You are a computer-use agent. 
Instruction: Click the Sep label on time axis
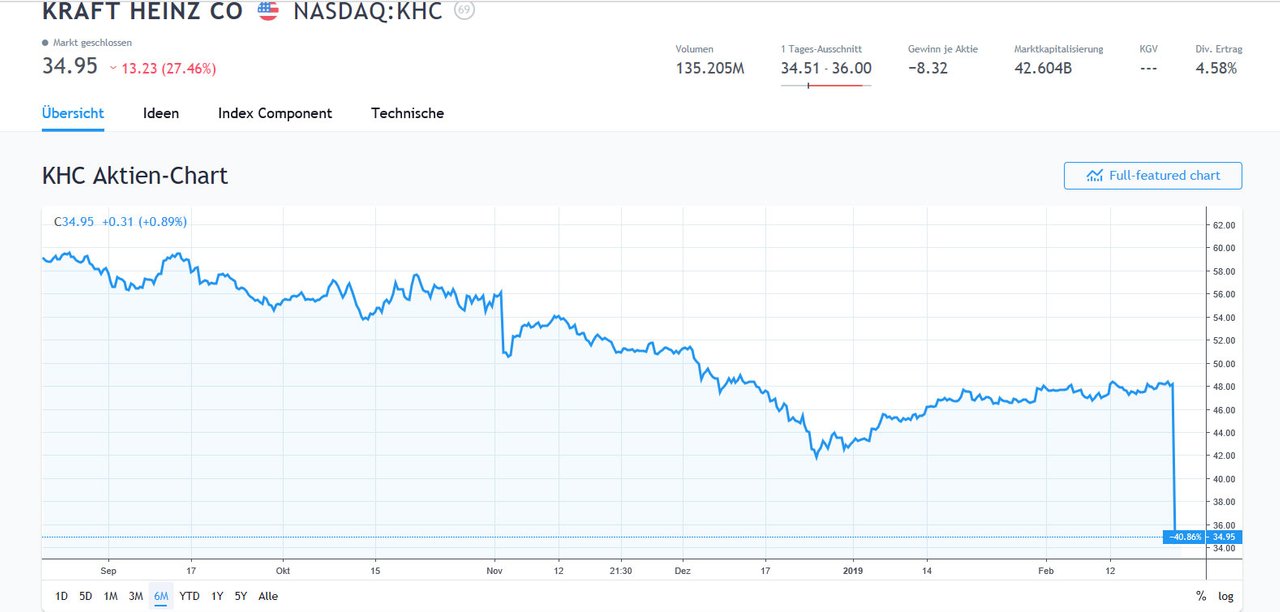[109, 570]
